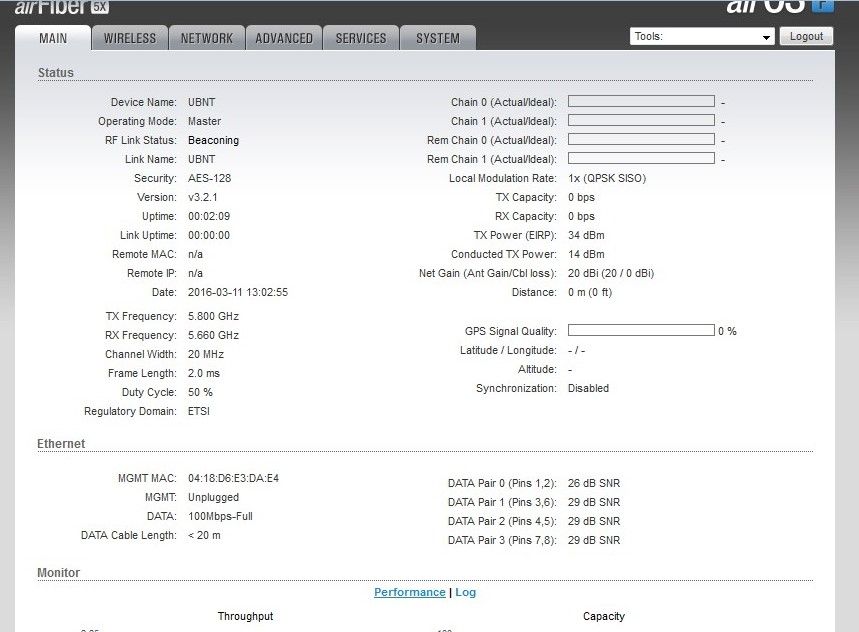This screenshot has height=632, width=859.
Task: Click the airOS logo at top right
Action: coord(778,6)
